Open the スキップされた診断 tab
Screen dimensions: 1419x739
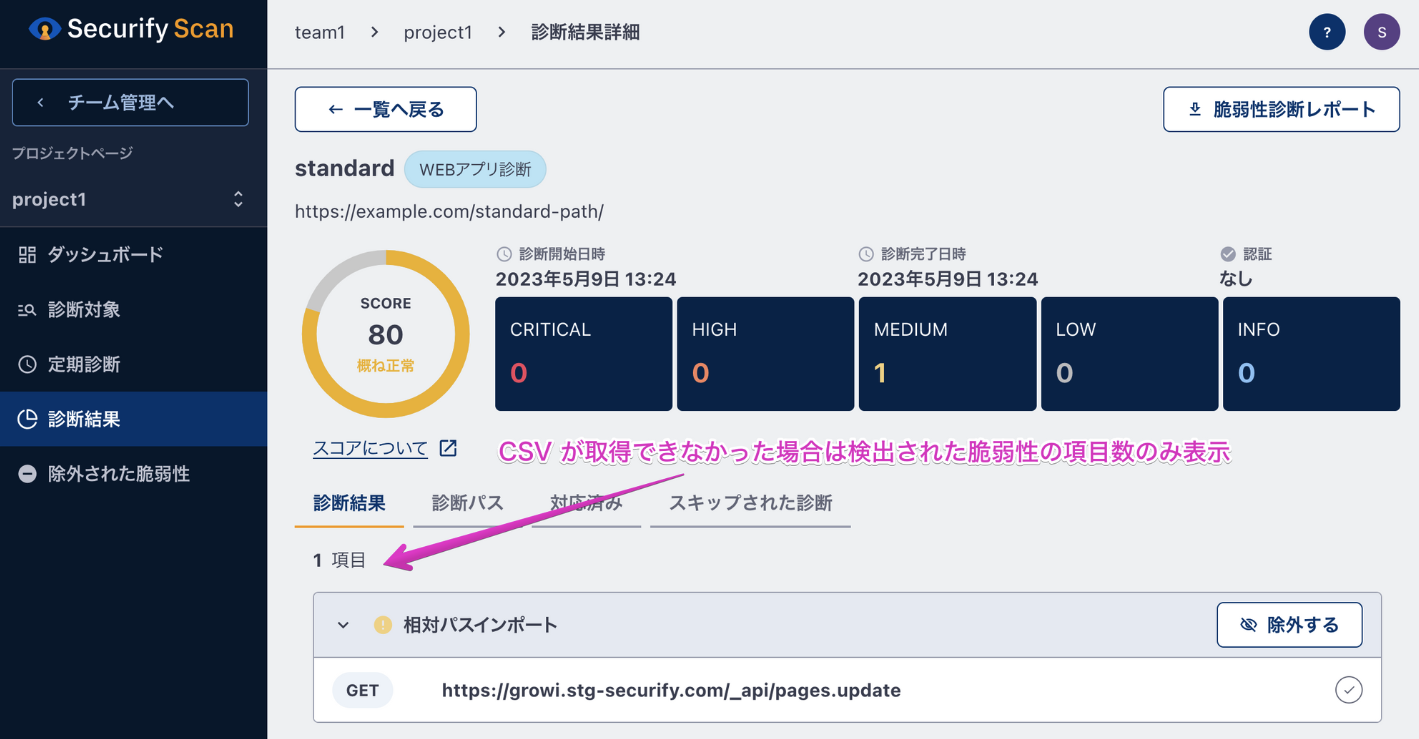click(x=750, y=505)
